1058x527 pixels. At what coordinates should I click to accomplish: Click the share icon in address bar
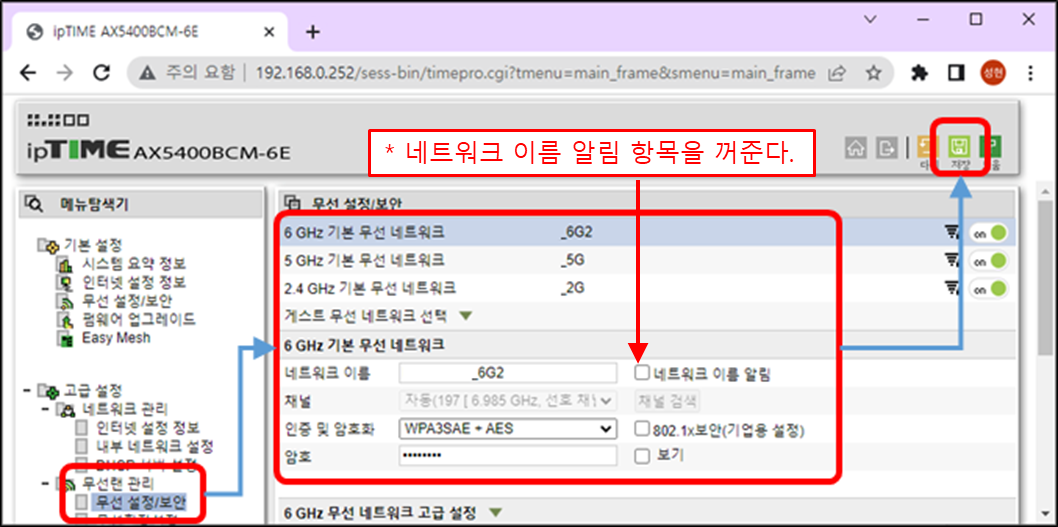[x=839, y=73]
